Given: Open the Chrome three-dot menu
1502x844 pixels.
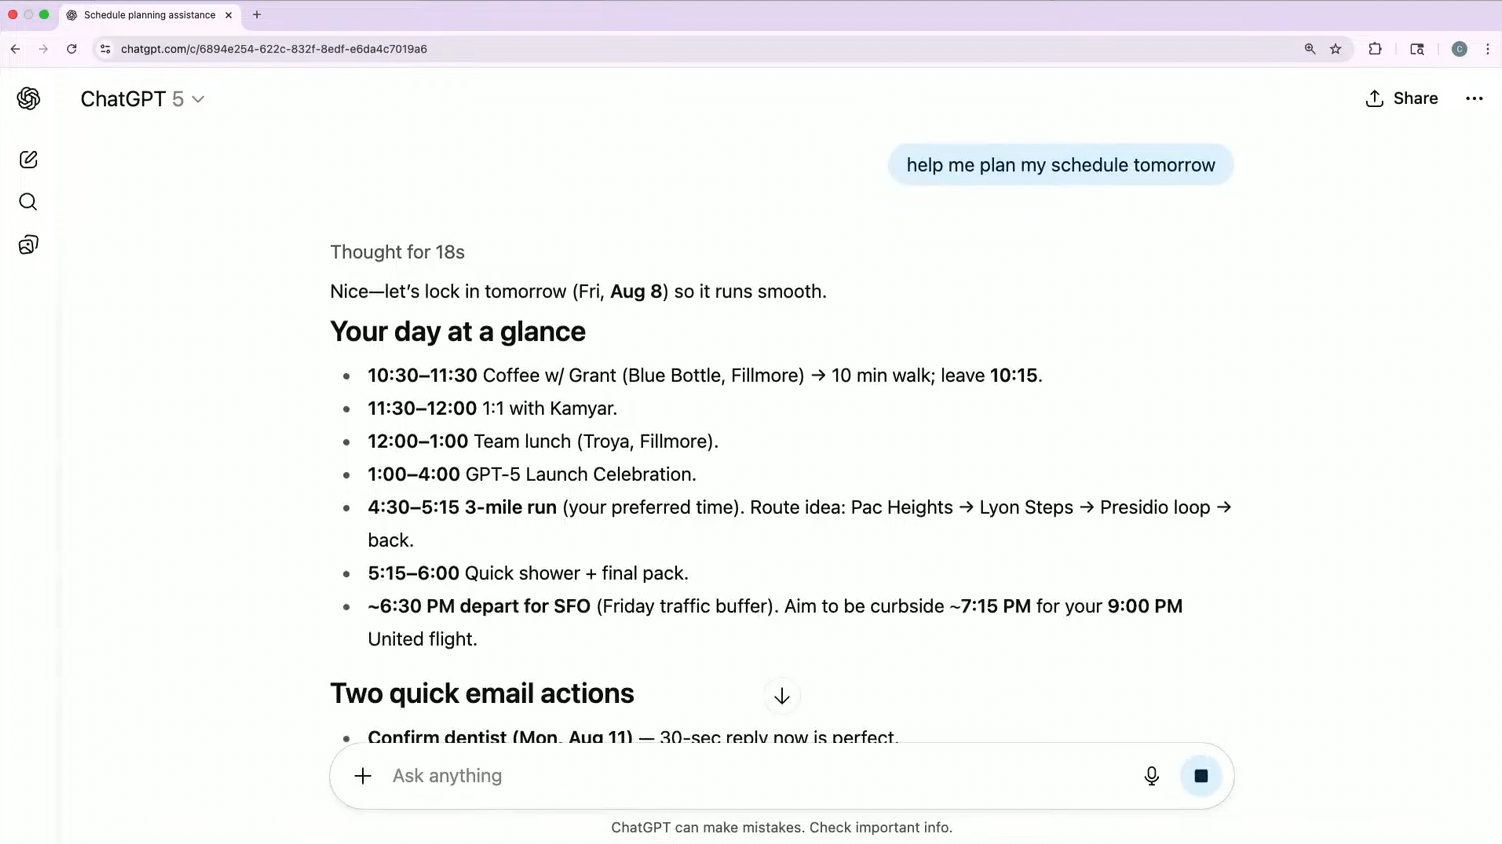Looking at the screenshot, I should (x=1488, y=49).
